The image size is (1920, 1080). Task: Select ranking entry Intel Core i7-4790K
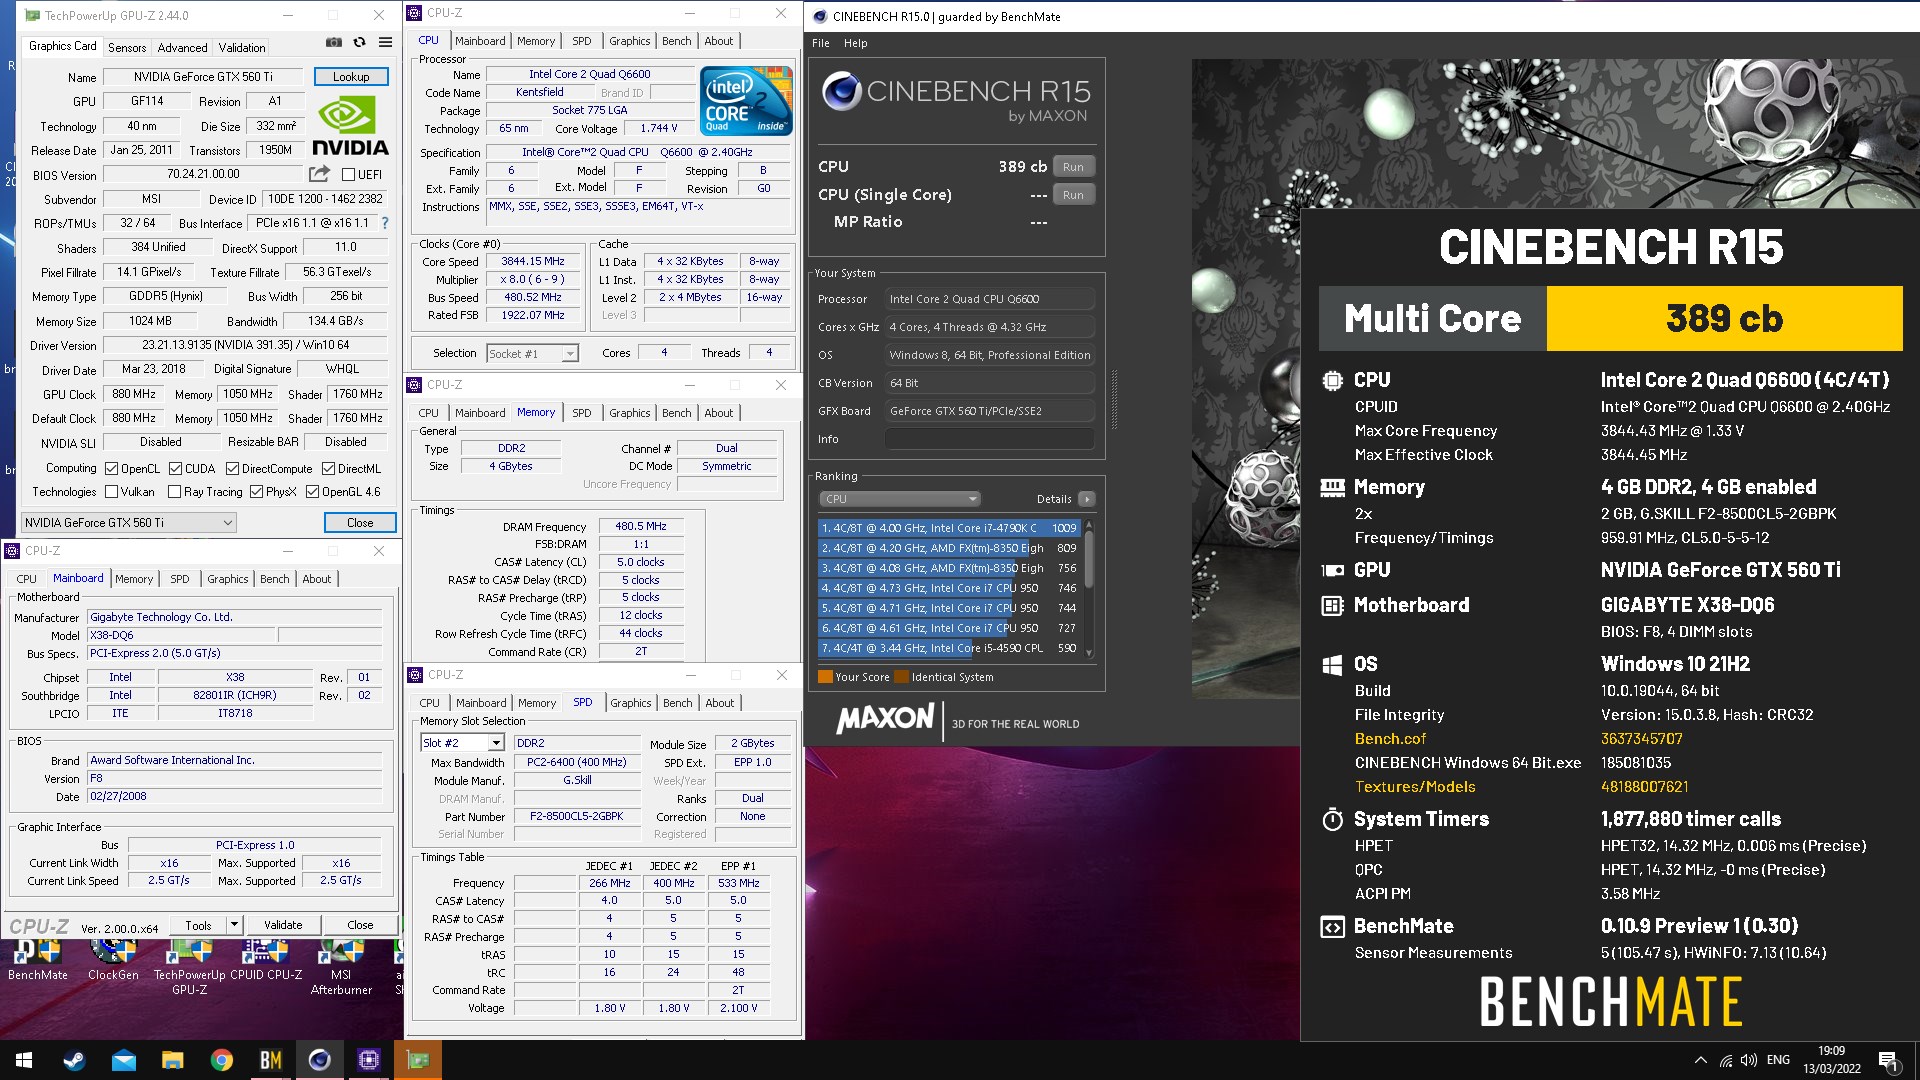tap(949, 528)
